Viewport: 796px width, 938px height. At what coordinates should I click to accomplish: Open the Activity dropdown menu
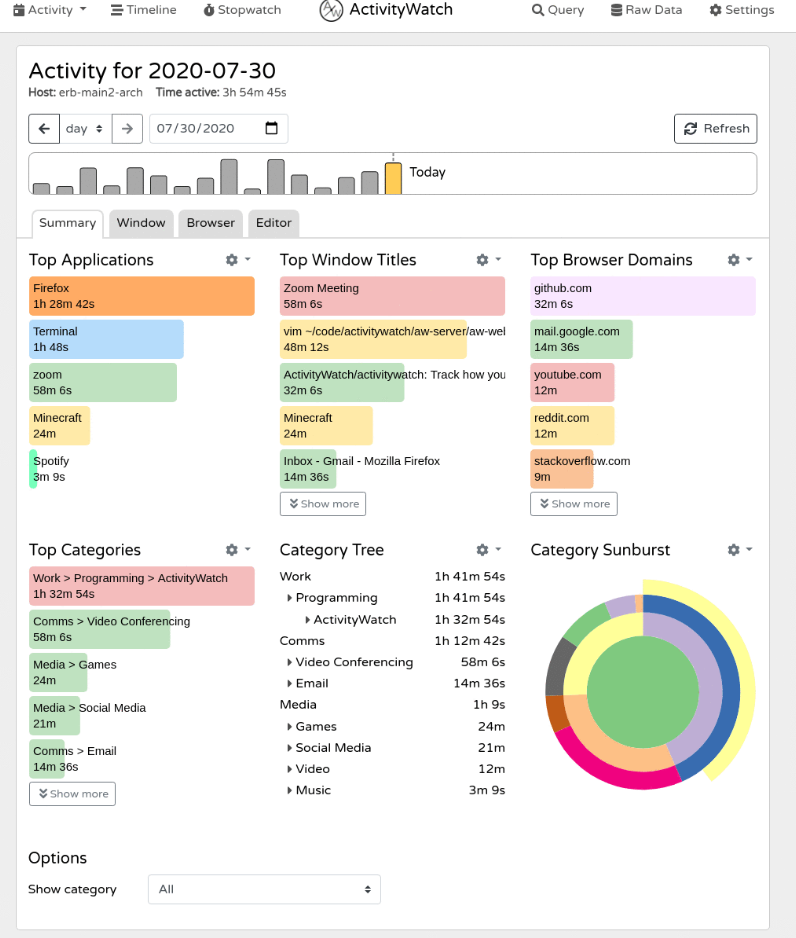pyautogui.click(x=50, y=10)
